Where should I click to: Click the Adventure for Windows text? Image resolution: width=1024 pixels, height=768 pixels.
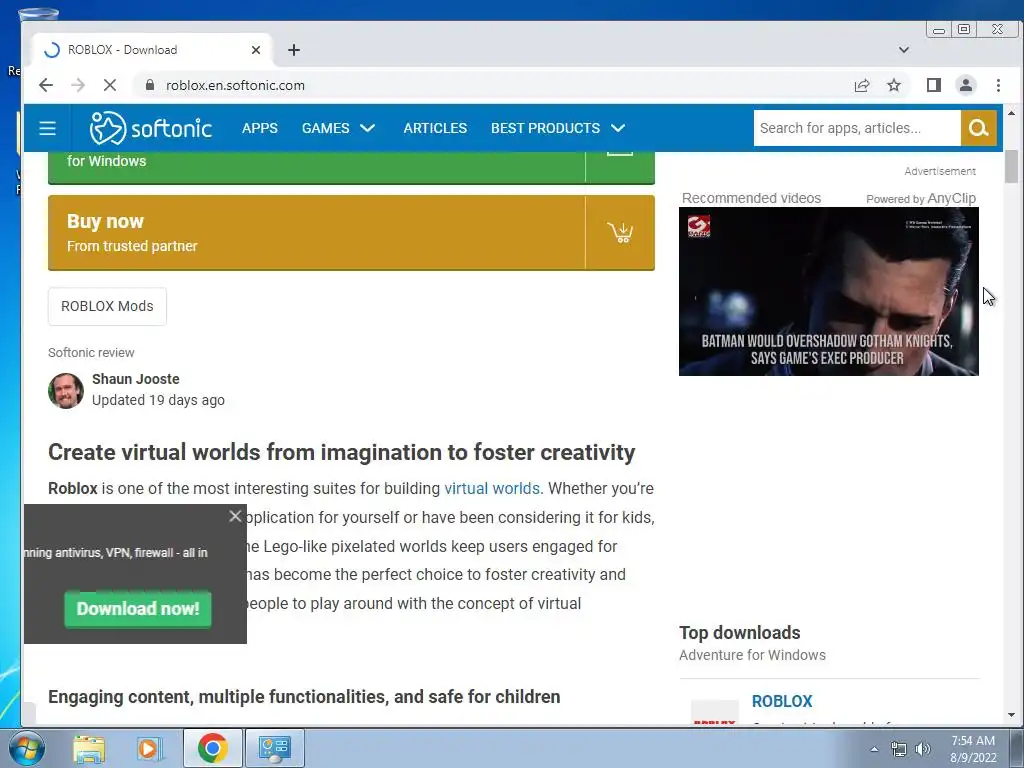752,655
